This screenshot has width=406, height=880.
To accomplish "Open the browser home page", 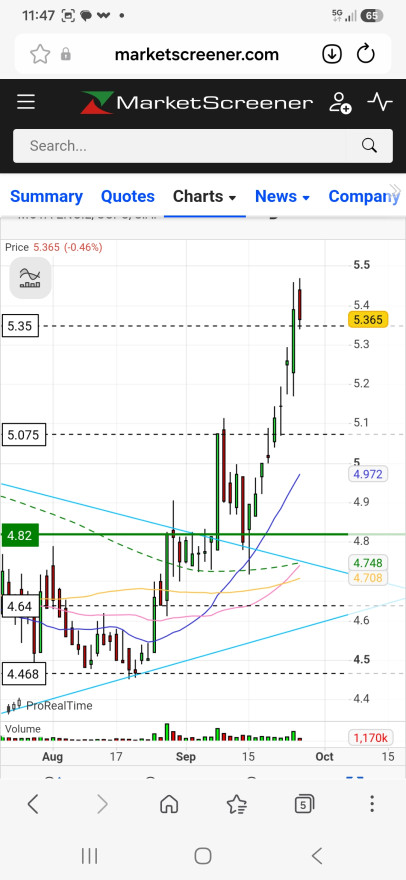I will (x=169, y=804).
